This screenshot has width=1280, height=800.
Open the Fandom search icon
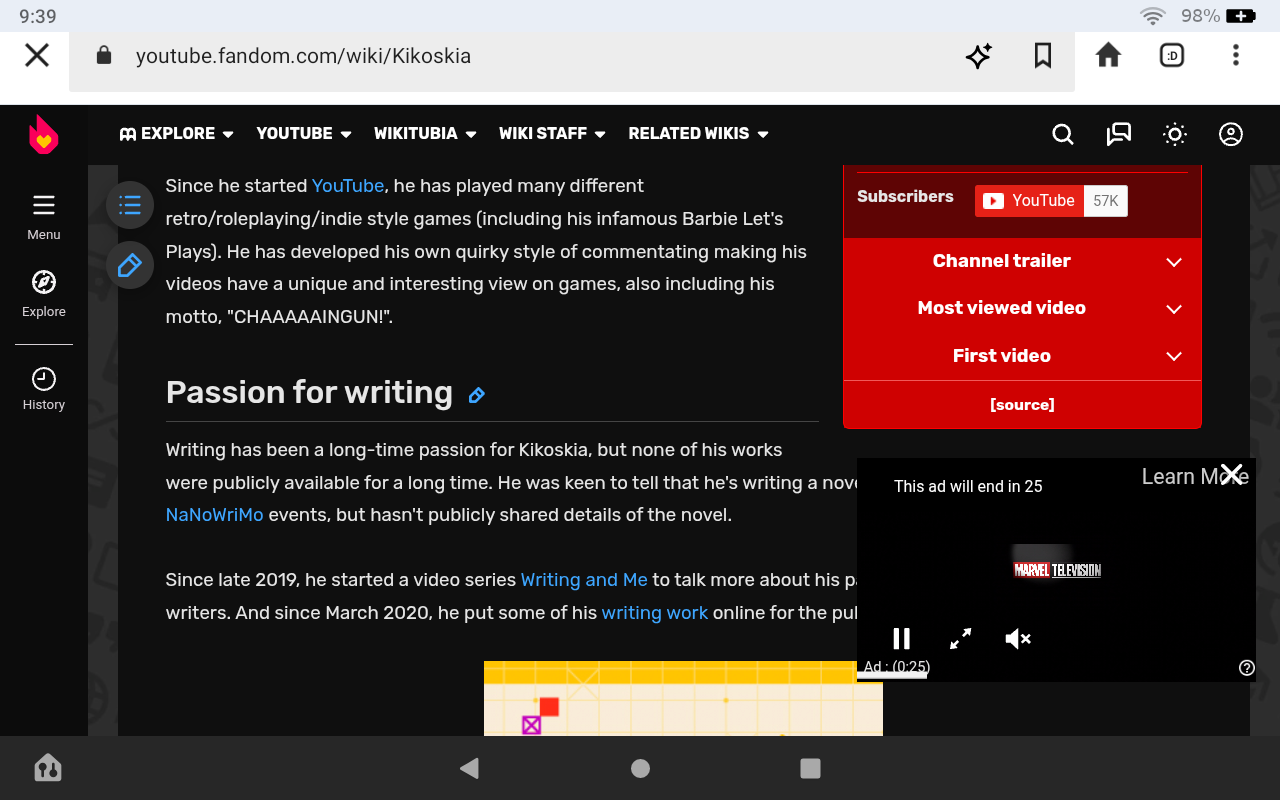click(x=1063, y=134)
